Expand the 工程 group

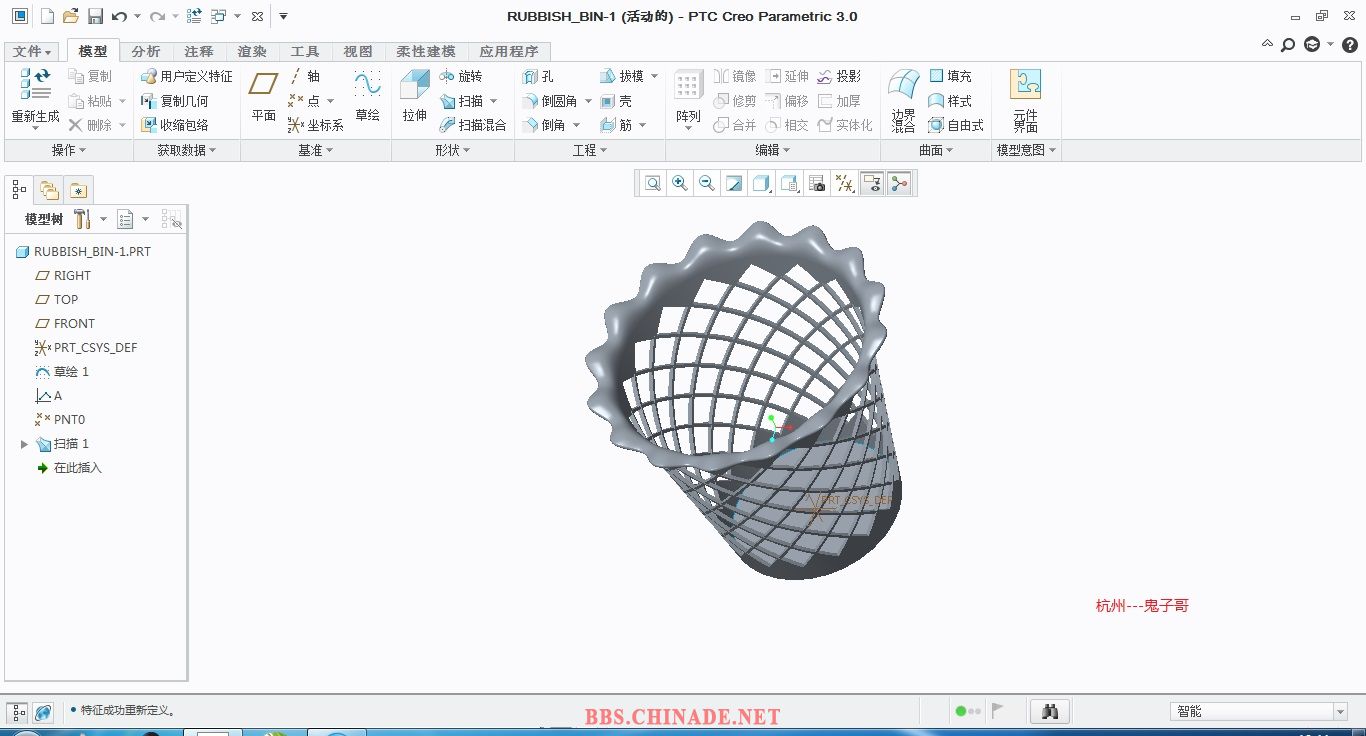click(x=590, y=150)
